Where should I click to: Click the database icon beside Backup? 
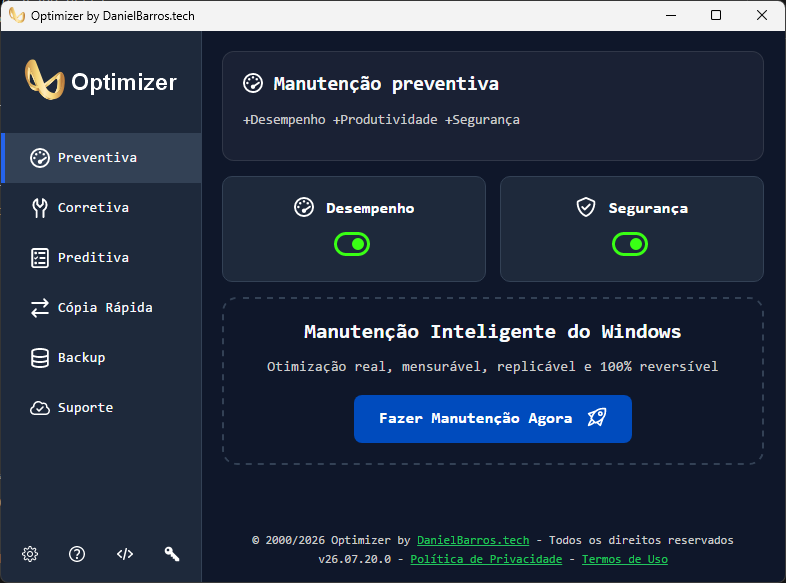(x=40, y=358)
